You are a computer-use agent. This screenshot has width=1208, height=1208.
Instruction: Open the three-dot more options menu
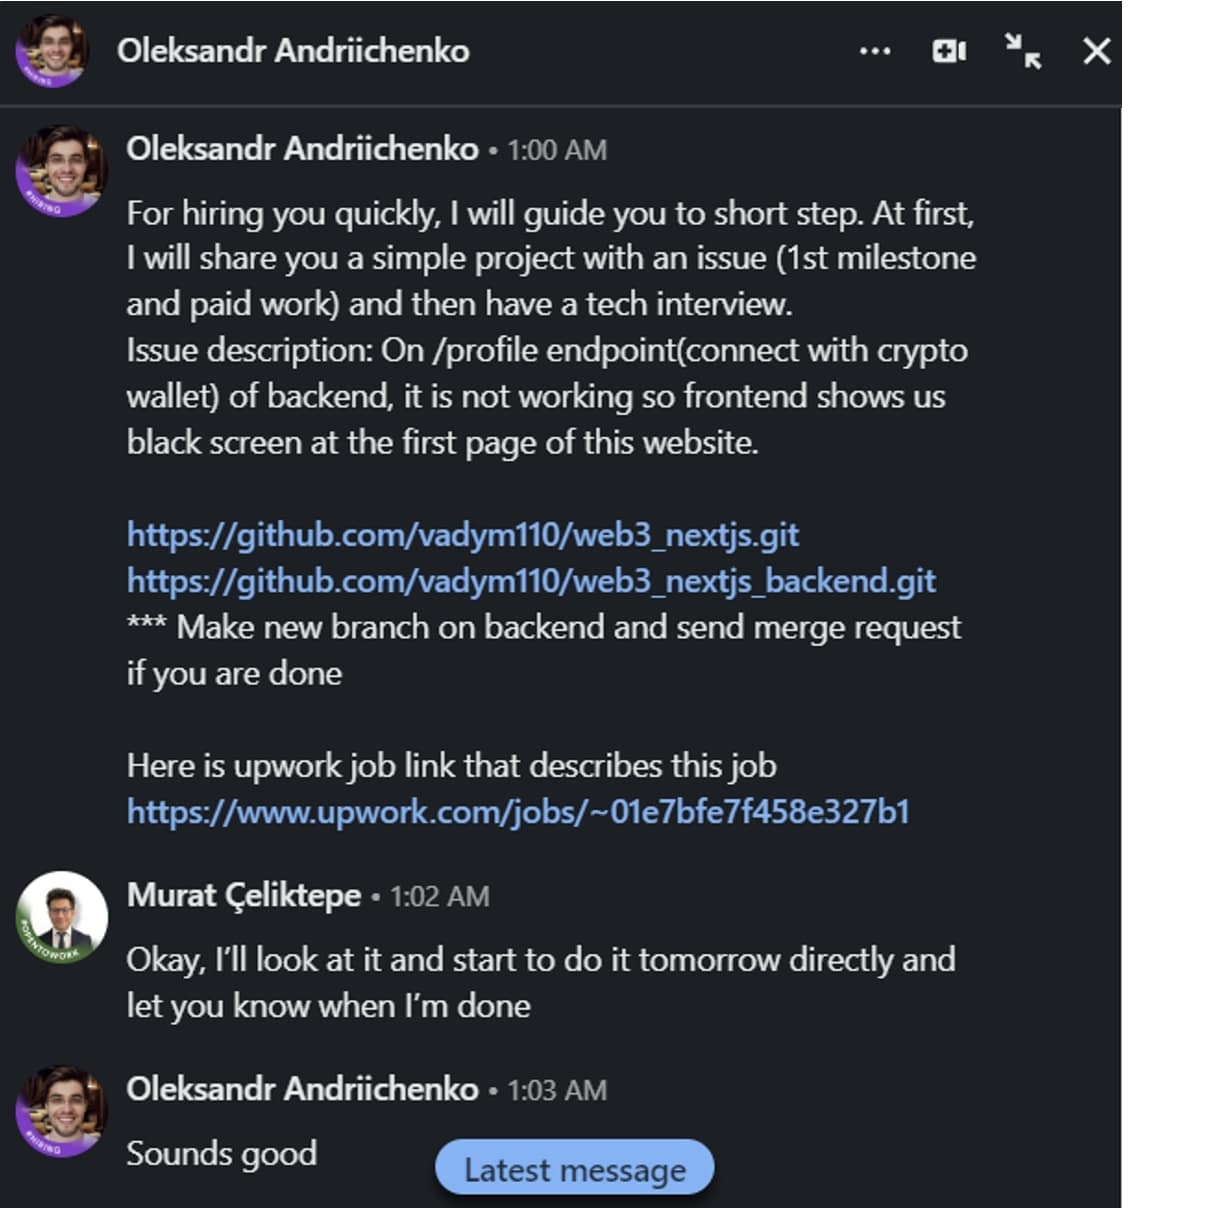click(875, 51)
